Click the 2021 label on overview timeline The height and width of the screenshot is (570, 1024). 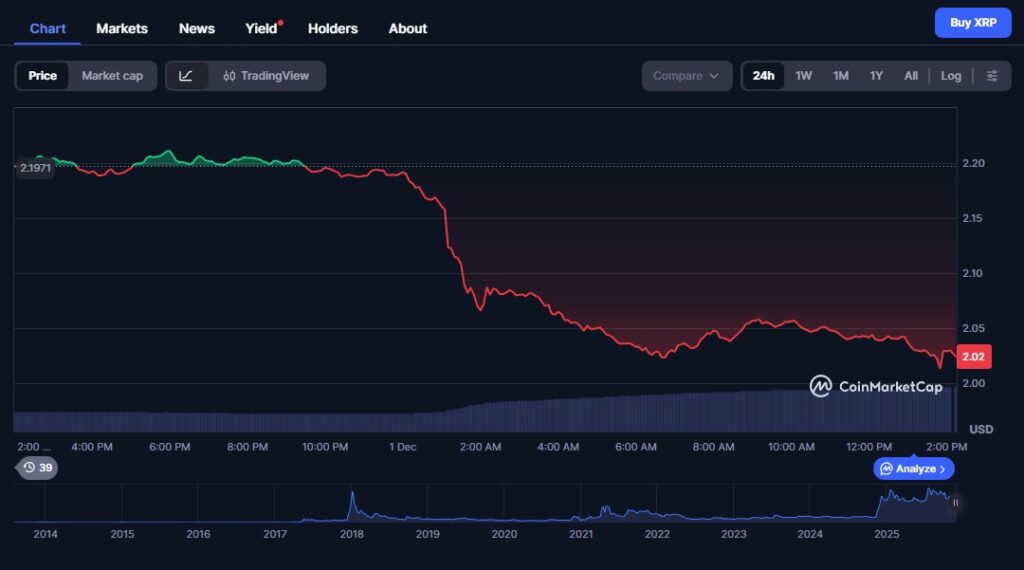[581, 534]
